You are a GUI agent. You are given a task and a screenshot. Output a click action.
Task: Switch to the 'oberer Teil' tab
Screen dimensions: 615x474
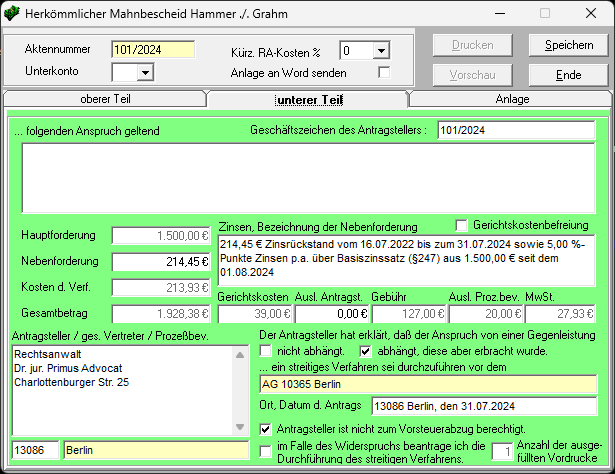point(105,99)
